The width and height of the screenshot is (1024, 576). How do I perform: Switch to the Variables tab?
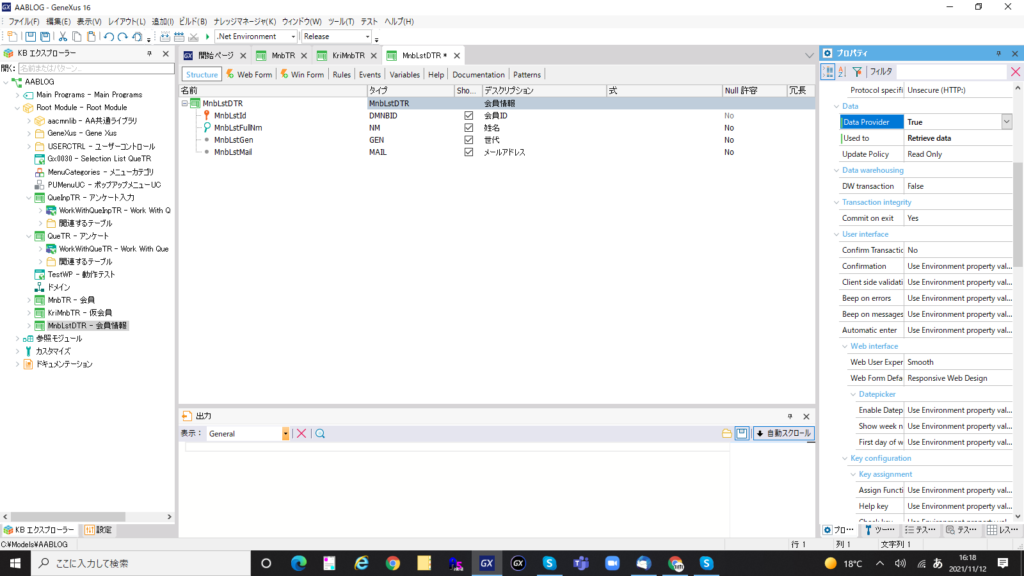404,74
